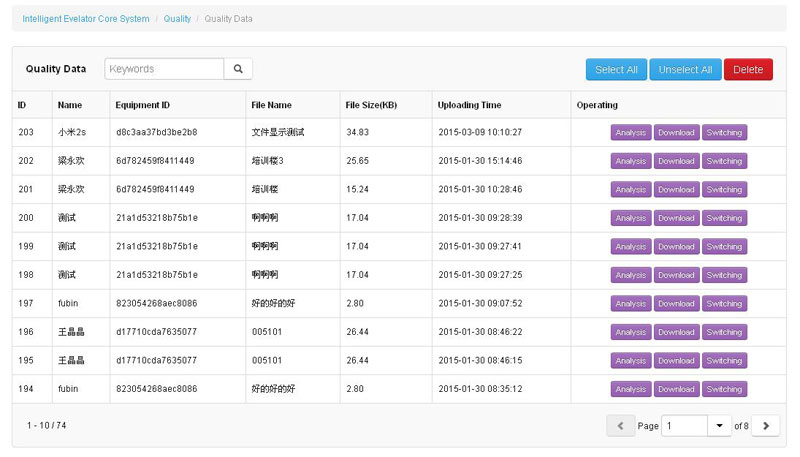This screenshot has height=457, width=800.
Task: Click Download for row ID 201
Action: click(676, 190)
